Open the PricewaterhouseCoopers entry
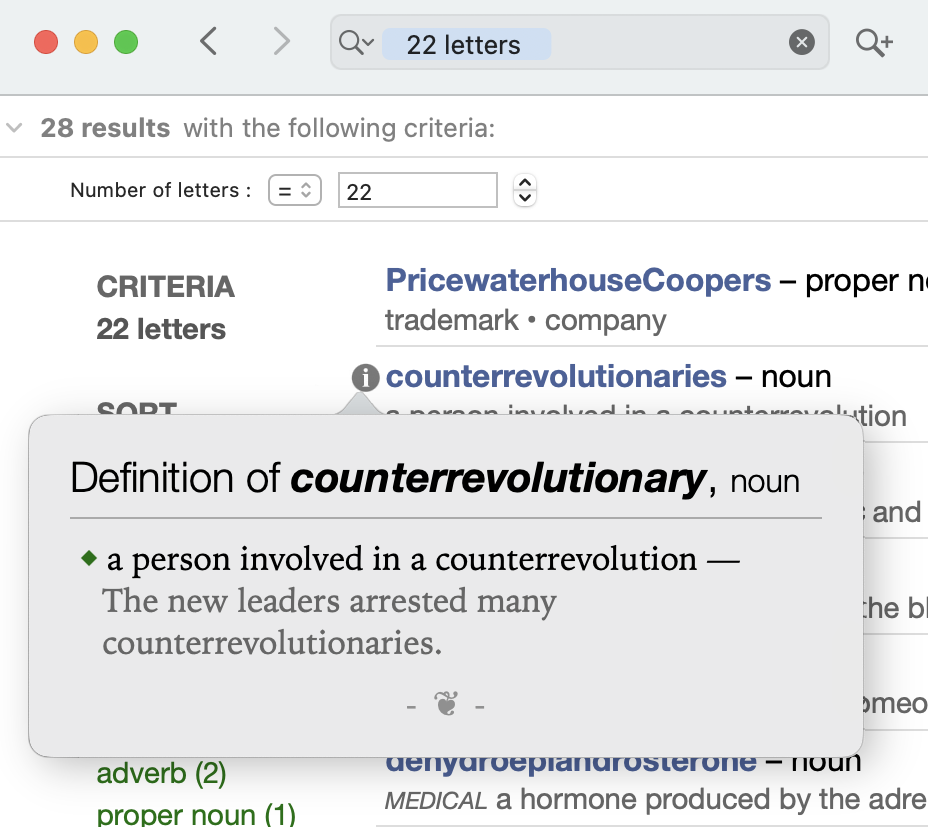 578,281
